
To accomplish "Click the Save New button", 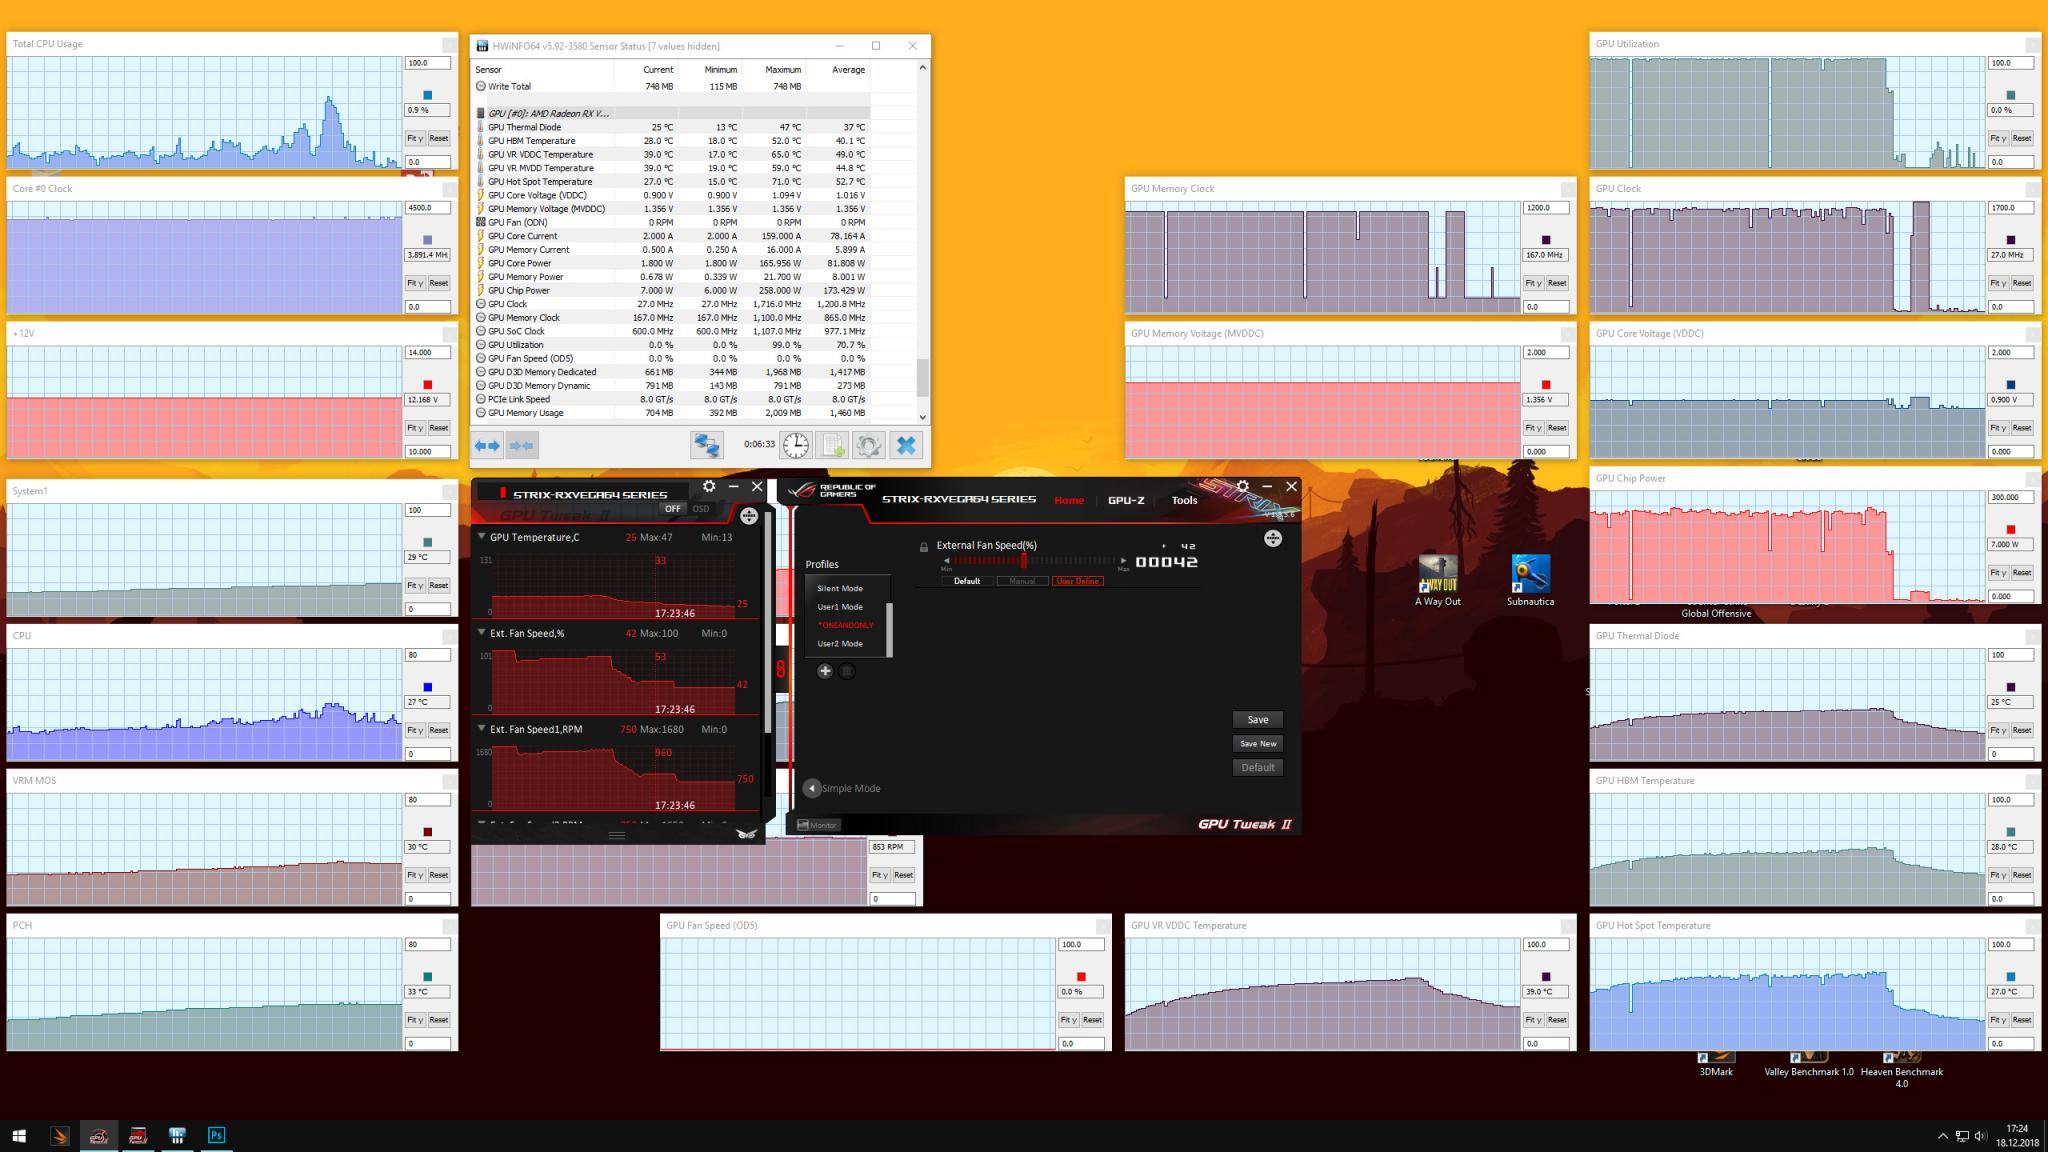I will [1257, 743].
